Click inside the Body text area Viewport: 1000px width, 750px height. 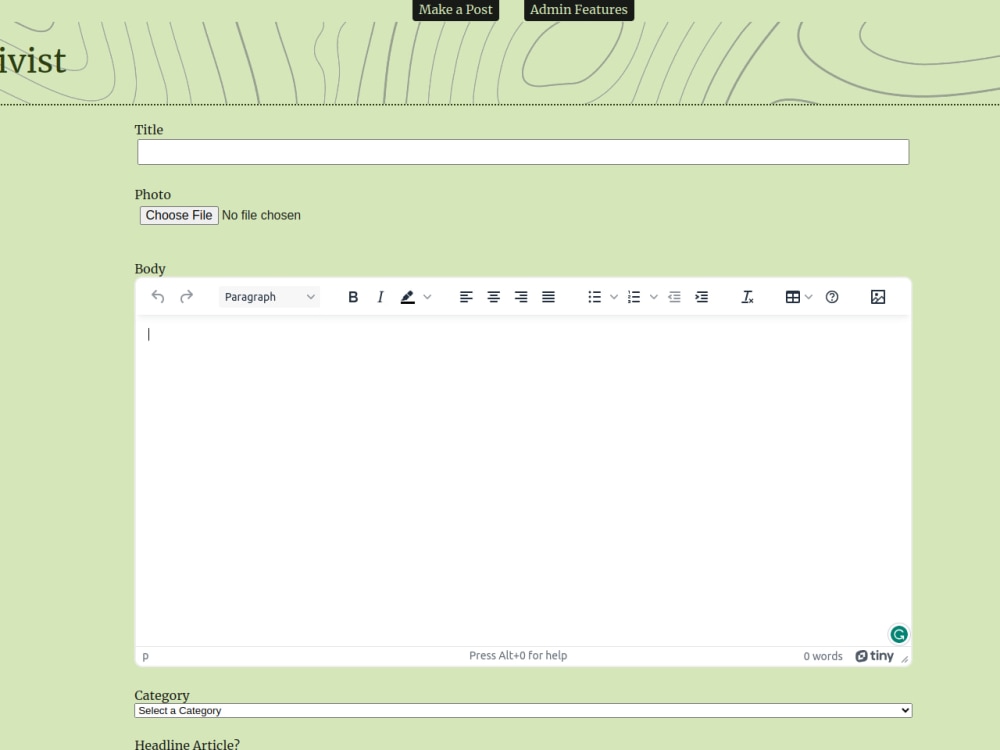pyautogui.click(x=523, y=482)
